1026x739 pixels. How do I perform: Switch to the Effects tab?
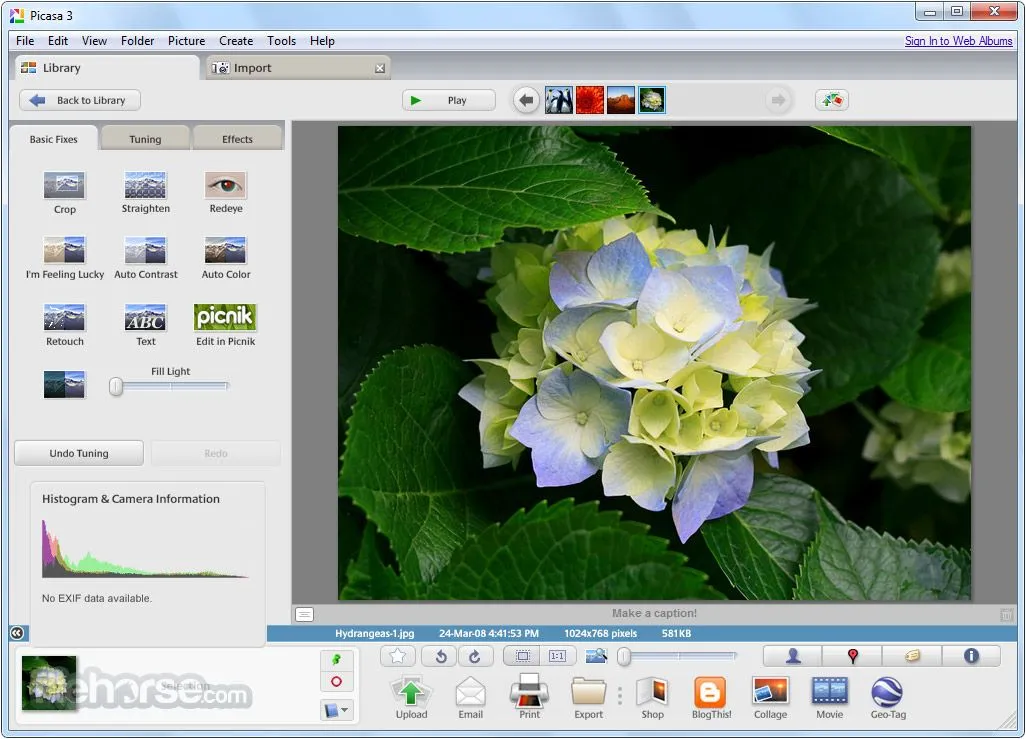click(237, 139)
